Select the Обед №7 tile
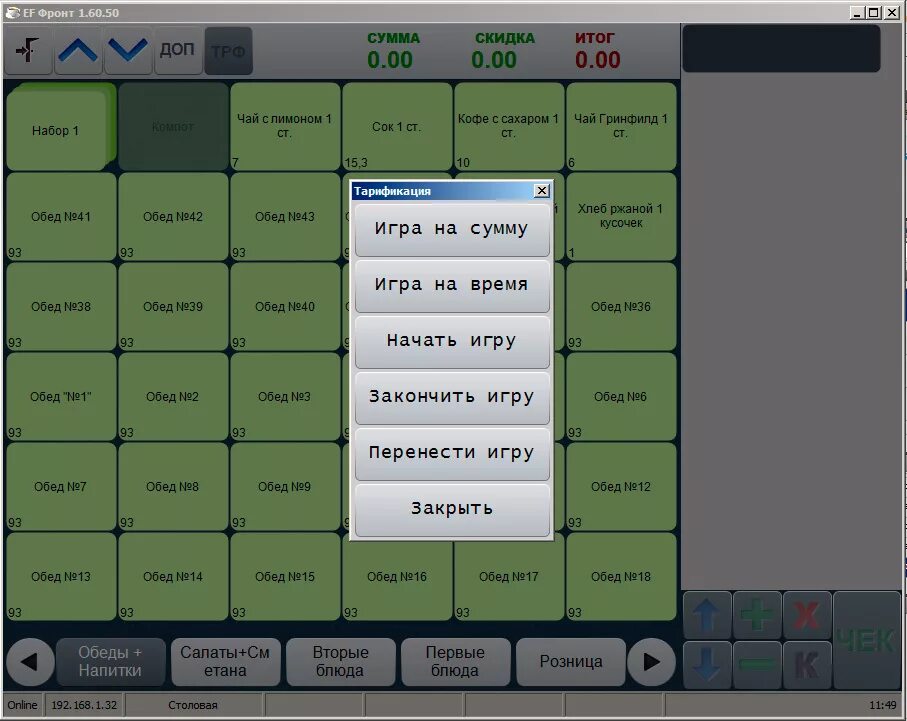The image size is (907, 721). [x=61, y=487]
